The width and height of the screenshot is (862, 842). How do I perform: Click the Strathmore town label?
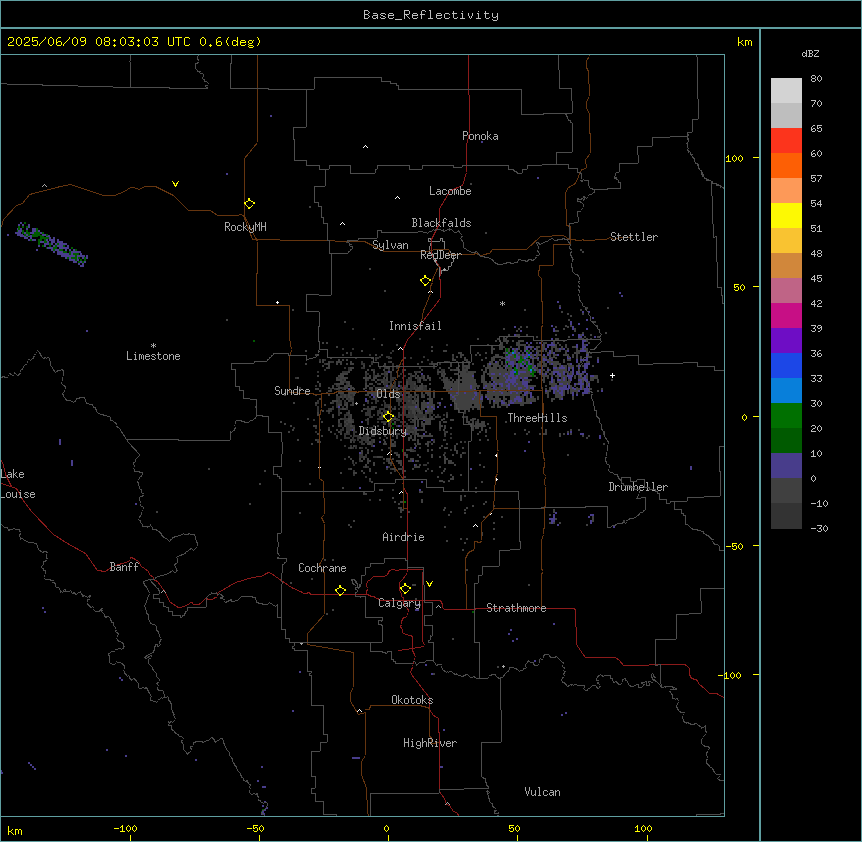(516, 608)
